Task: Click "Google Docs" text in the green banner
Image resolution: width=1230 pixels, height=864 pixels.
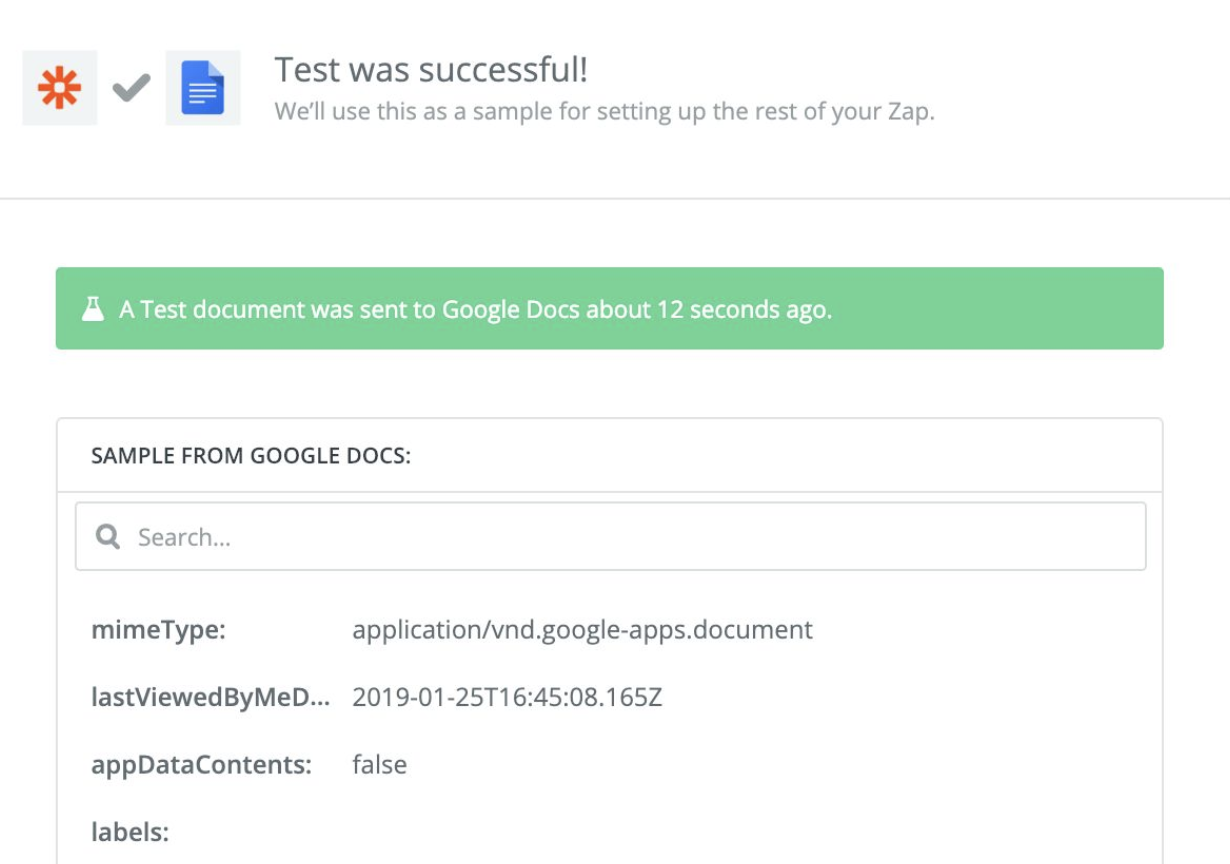Action: point(511,309)
